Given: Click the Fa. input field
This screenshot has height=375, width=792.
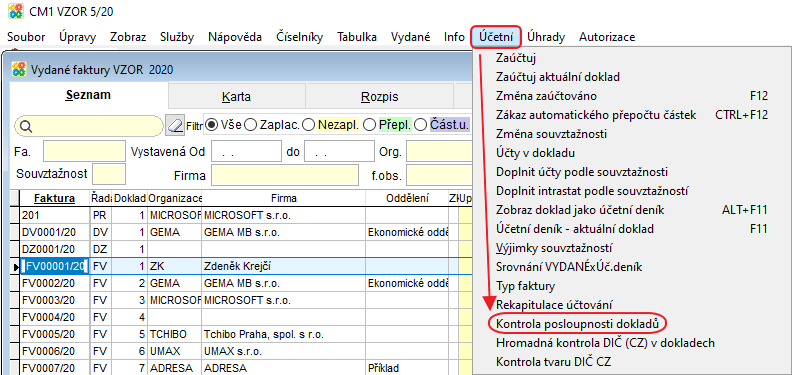Looking at the screenshot, I should pyautogui.click(x=84, y=151).
